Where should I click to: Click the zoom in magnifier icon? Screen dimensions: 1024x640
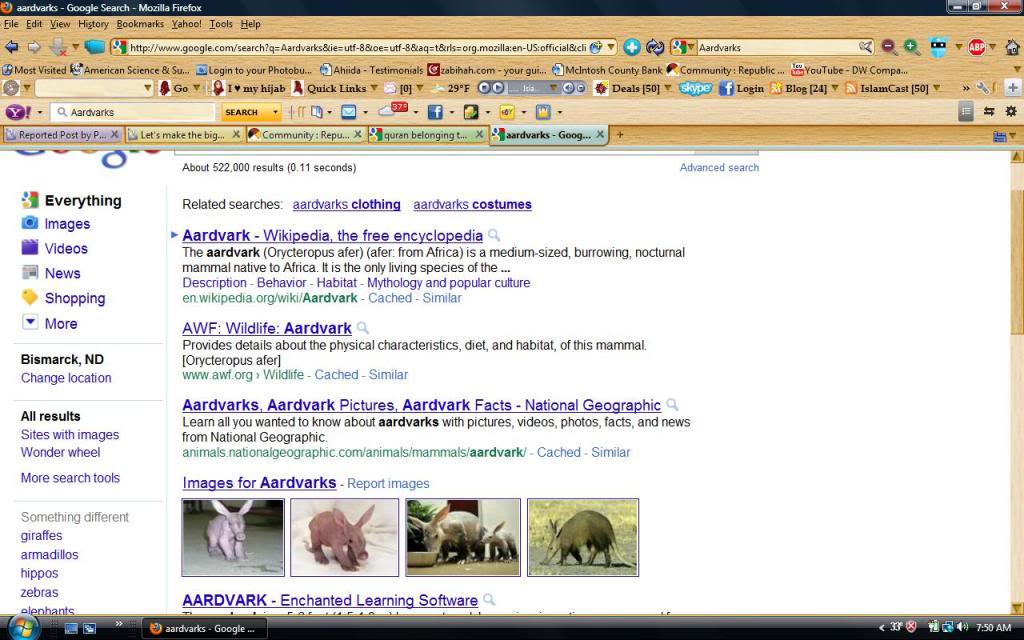tap(911, 47)
